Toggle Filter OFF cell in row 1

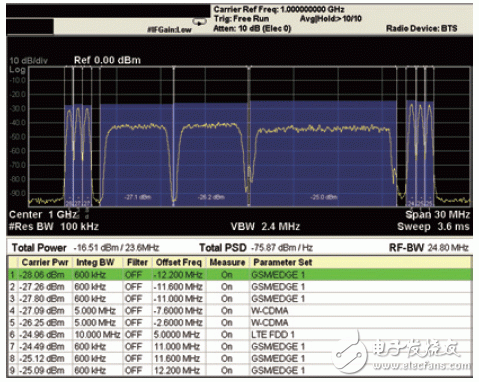[x=133, y=275]
